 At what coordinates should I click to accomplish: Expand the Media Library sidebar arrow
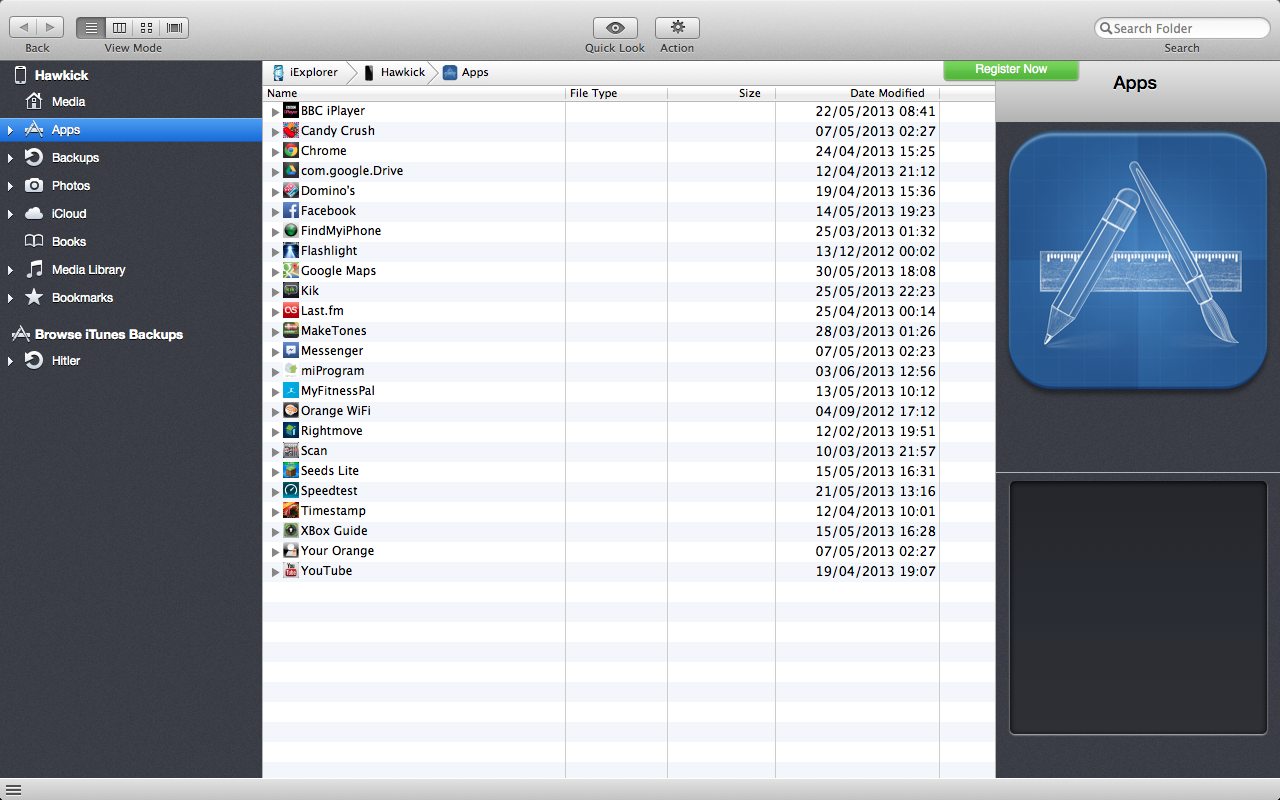coord(10,270)
